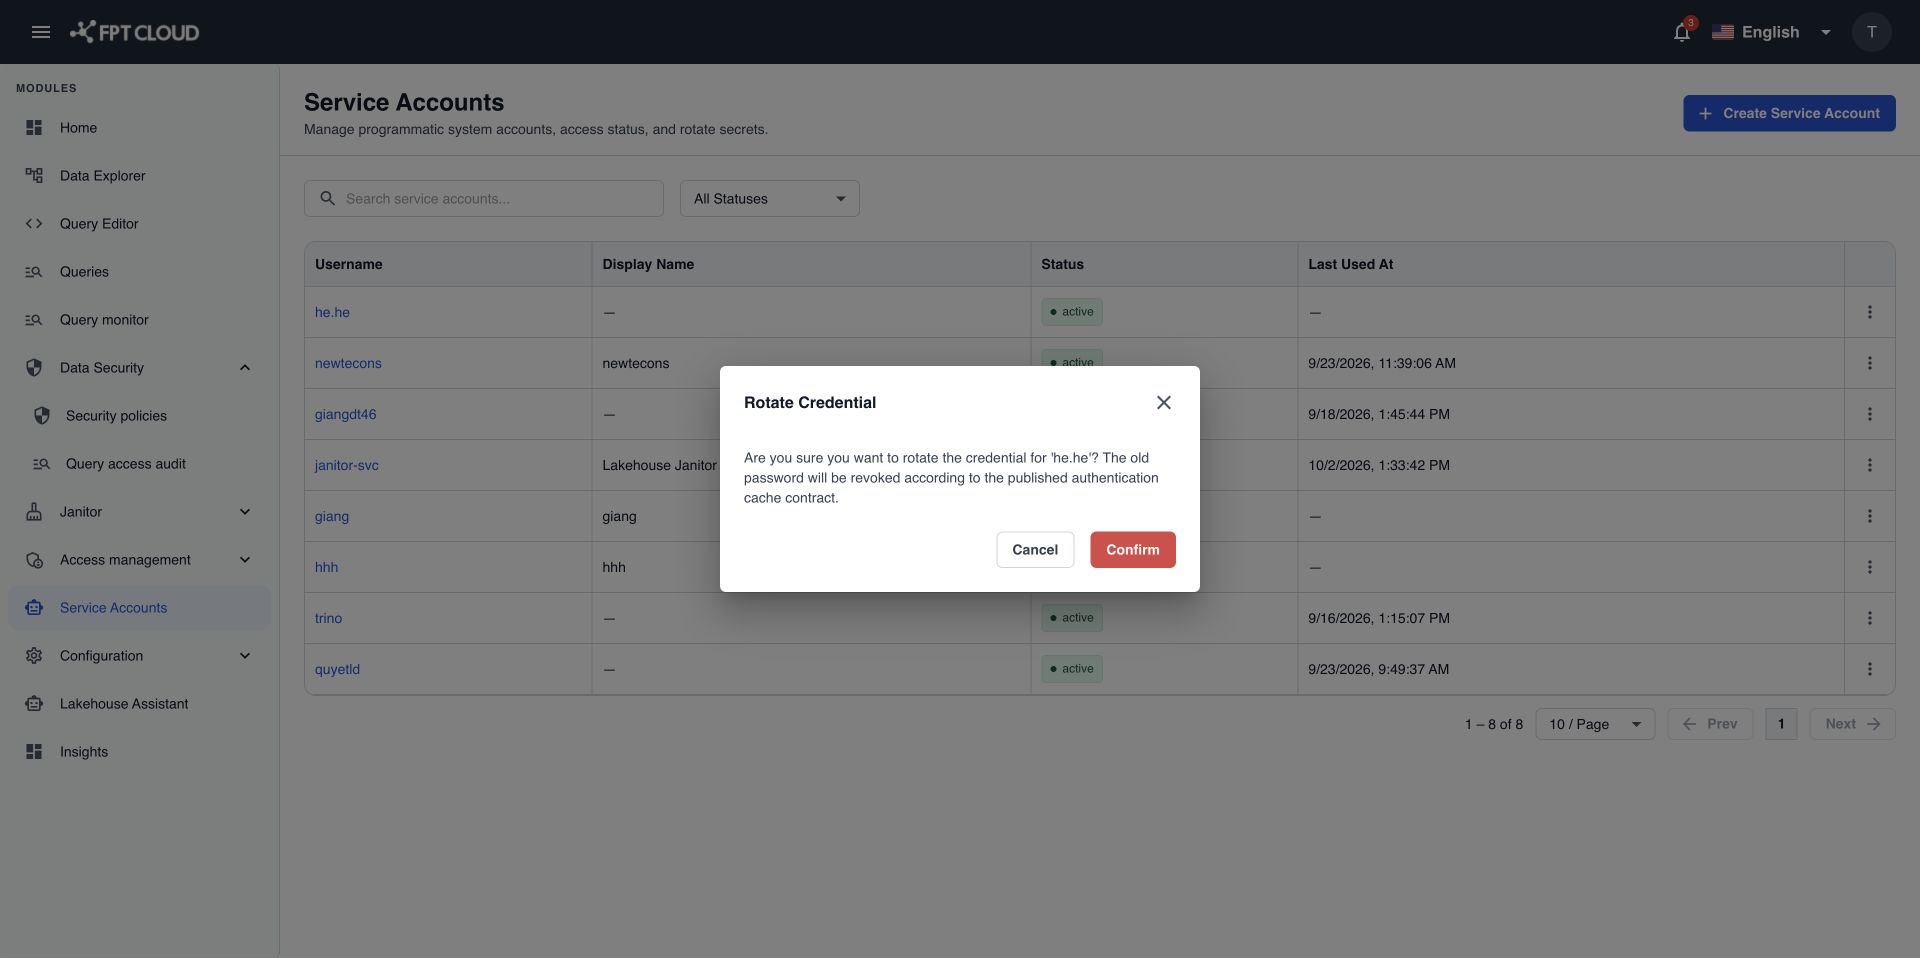The width and height of the screenshot is (1920, 958).
Task: Click the Data Explorer sidebar icon
Action: pyautogui.click(x=34, y=176)
